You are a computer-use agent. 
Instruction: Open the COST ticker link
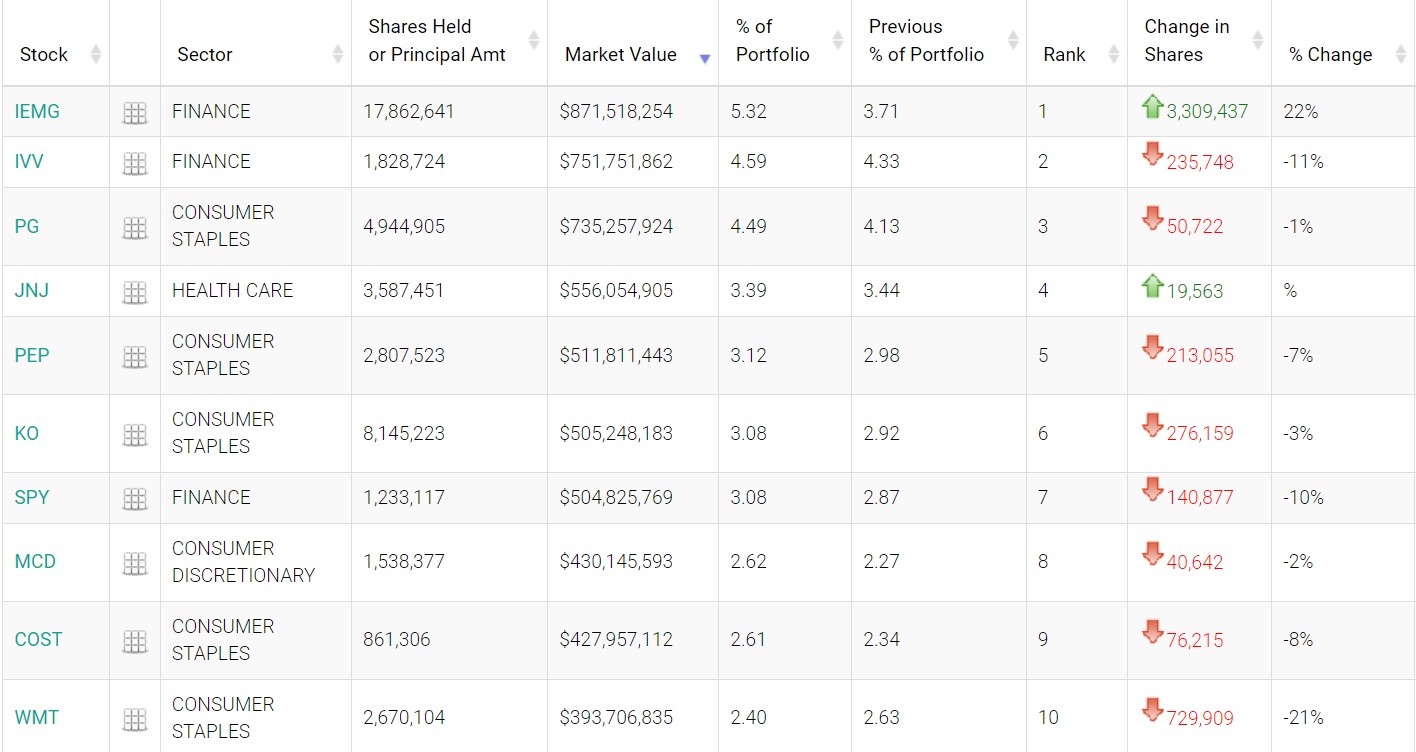point(38,639)
